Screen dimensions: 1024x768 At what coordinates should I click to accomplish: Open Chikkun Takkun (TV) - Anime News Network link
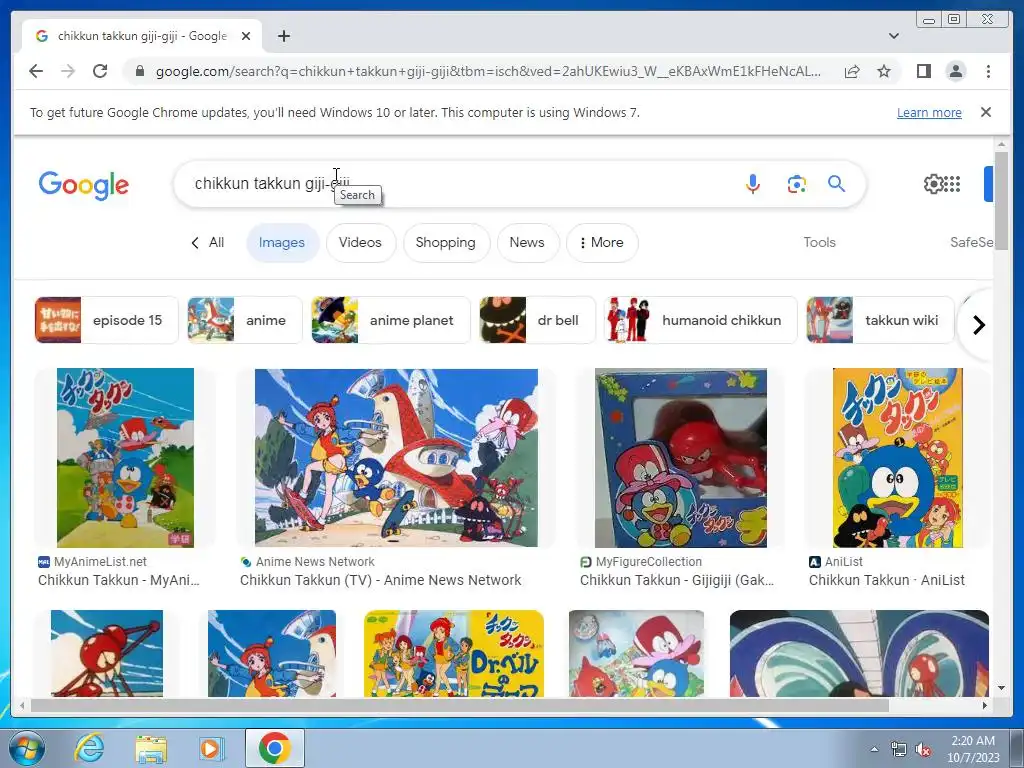click(381, 580)
